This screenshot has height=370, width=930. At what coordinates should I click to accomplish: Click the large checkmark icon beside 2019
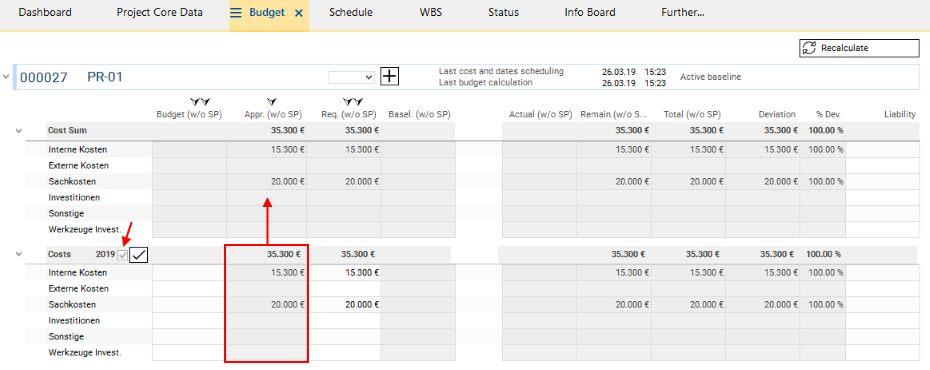(139, 254)
